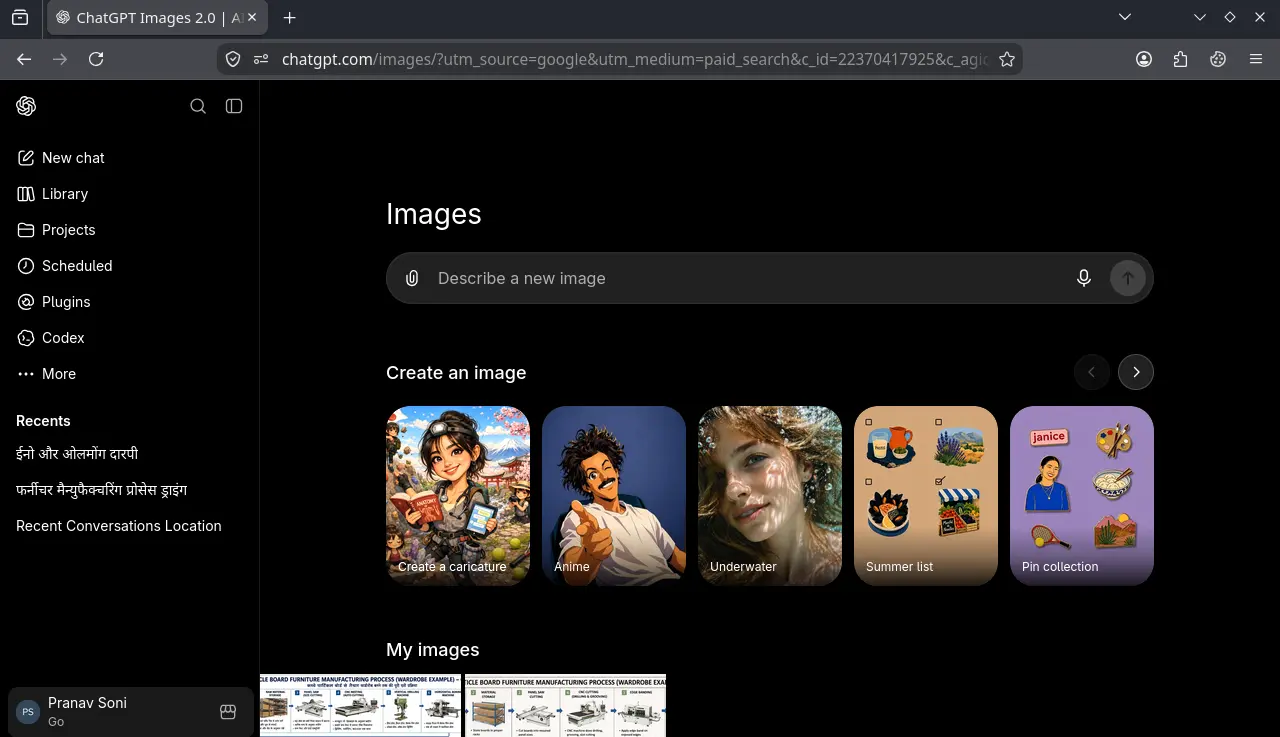Click the Recents section heading

coord(43,421)
